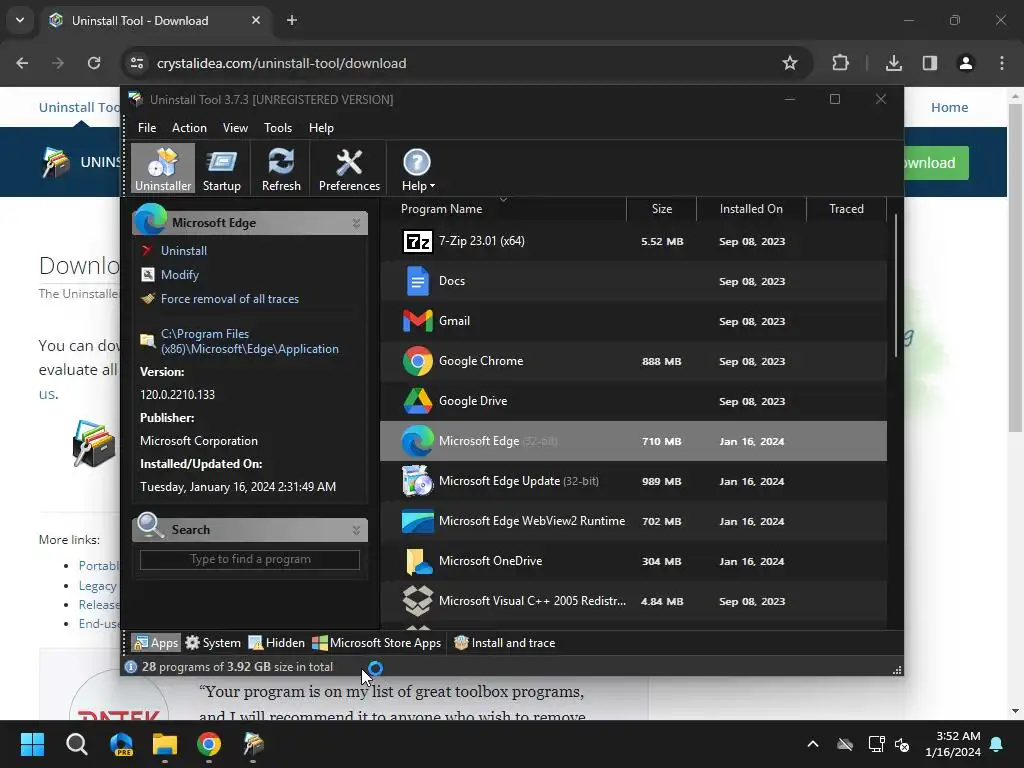The image size is (1024, 768).
Task: Collapse the Search panel
Action: pyautogui.click(x=357, y=530)
